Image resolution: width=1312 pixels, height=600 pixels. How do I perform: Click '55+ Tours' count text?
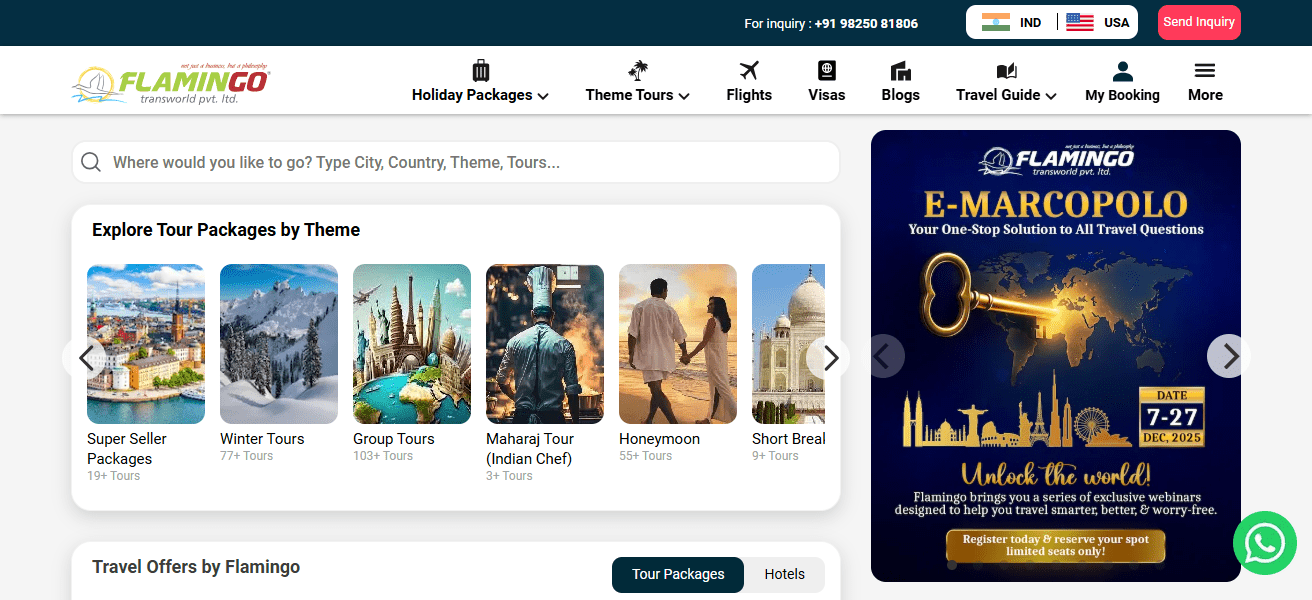(x=645, y=456)
